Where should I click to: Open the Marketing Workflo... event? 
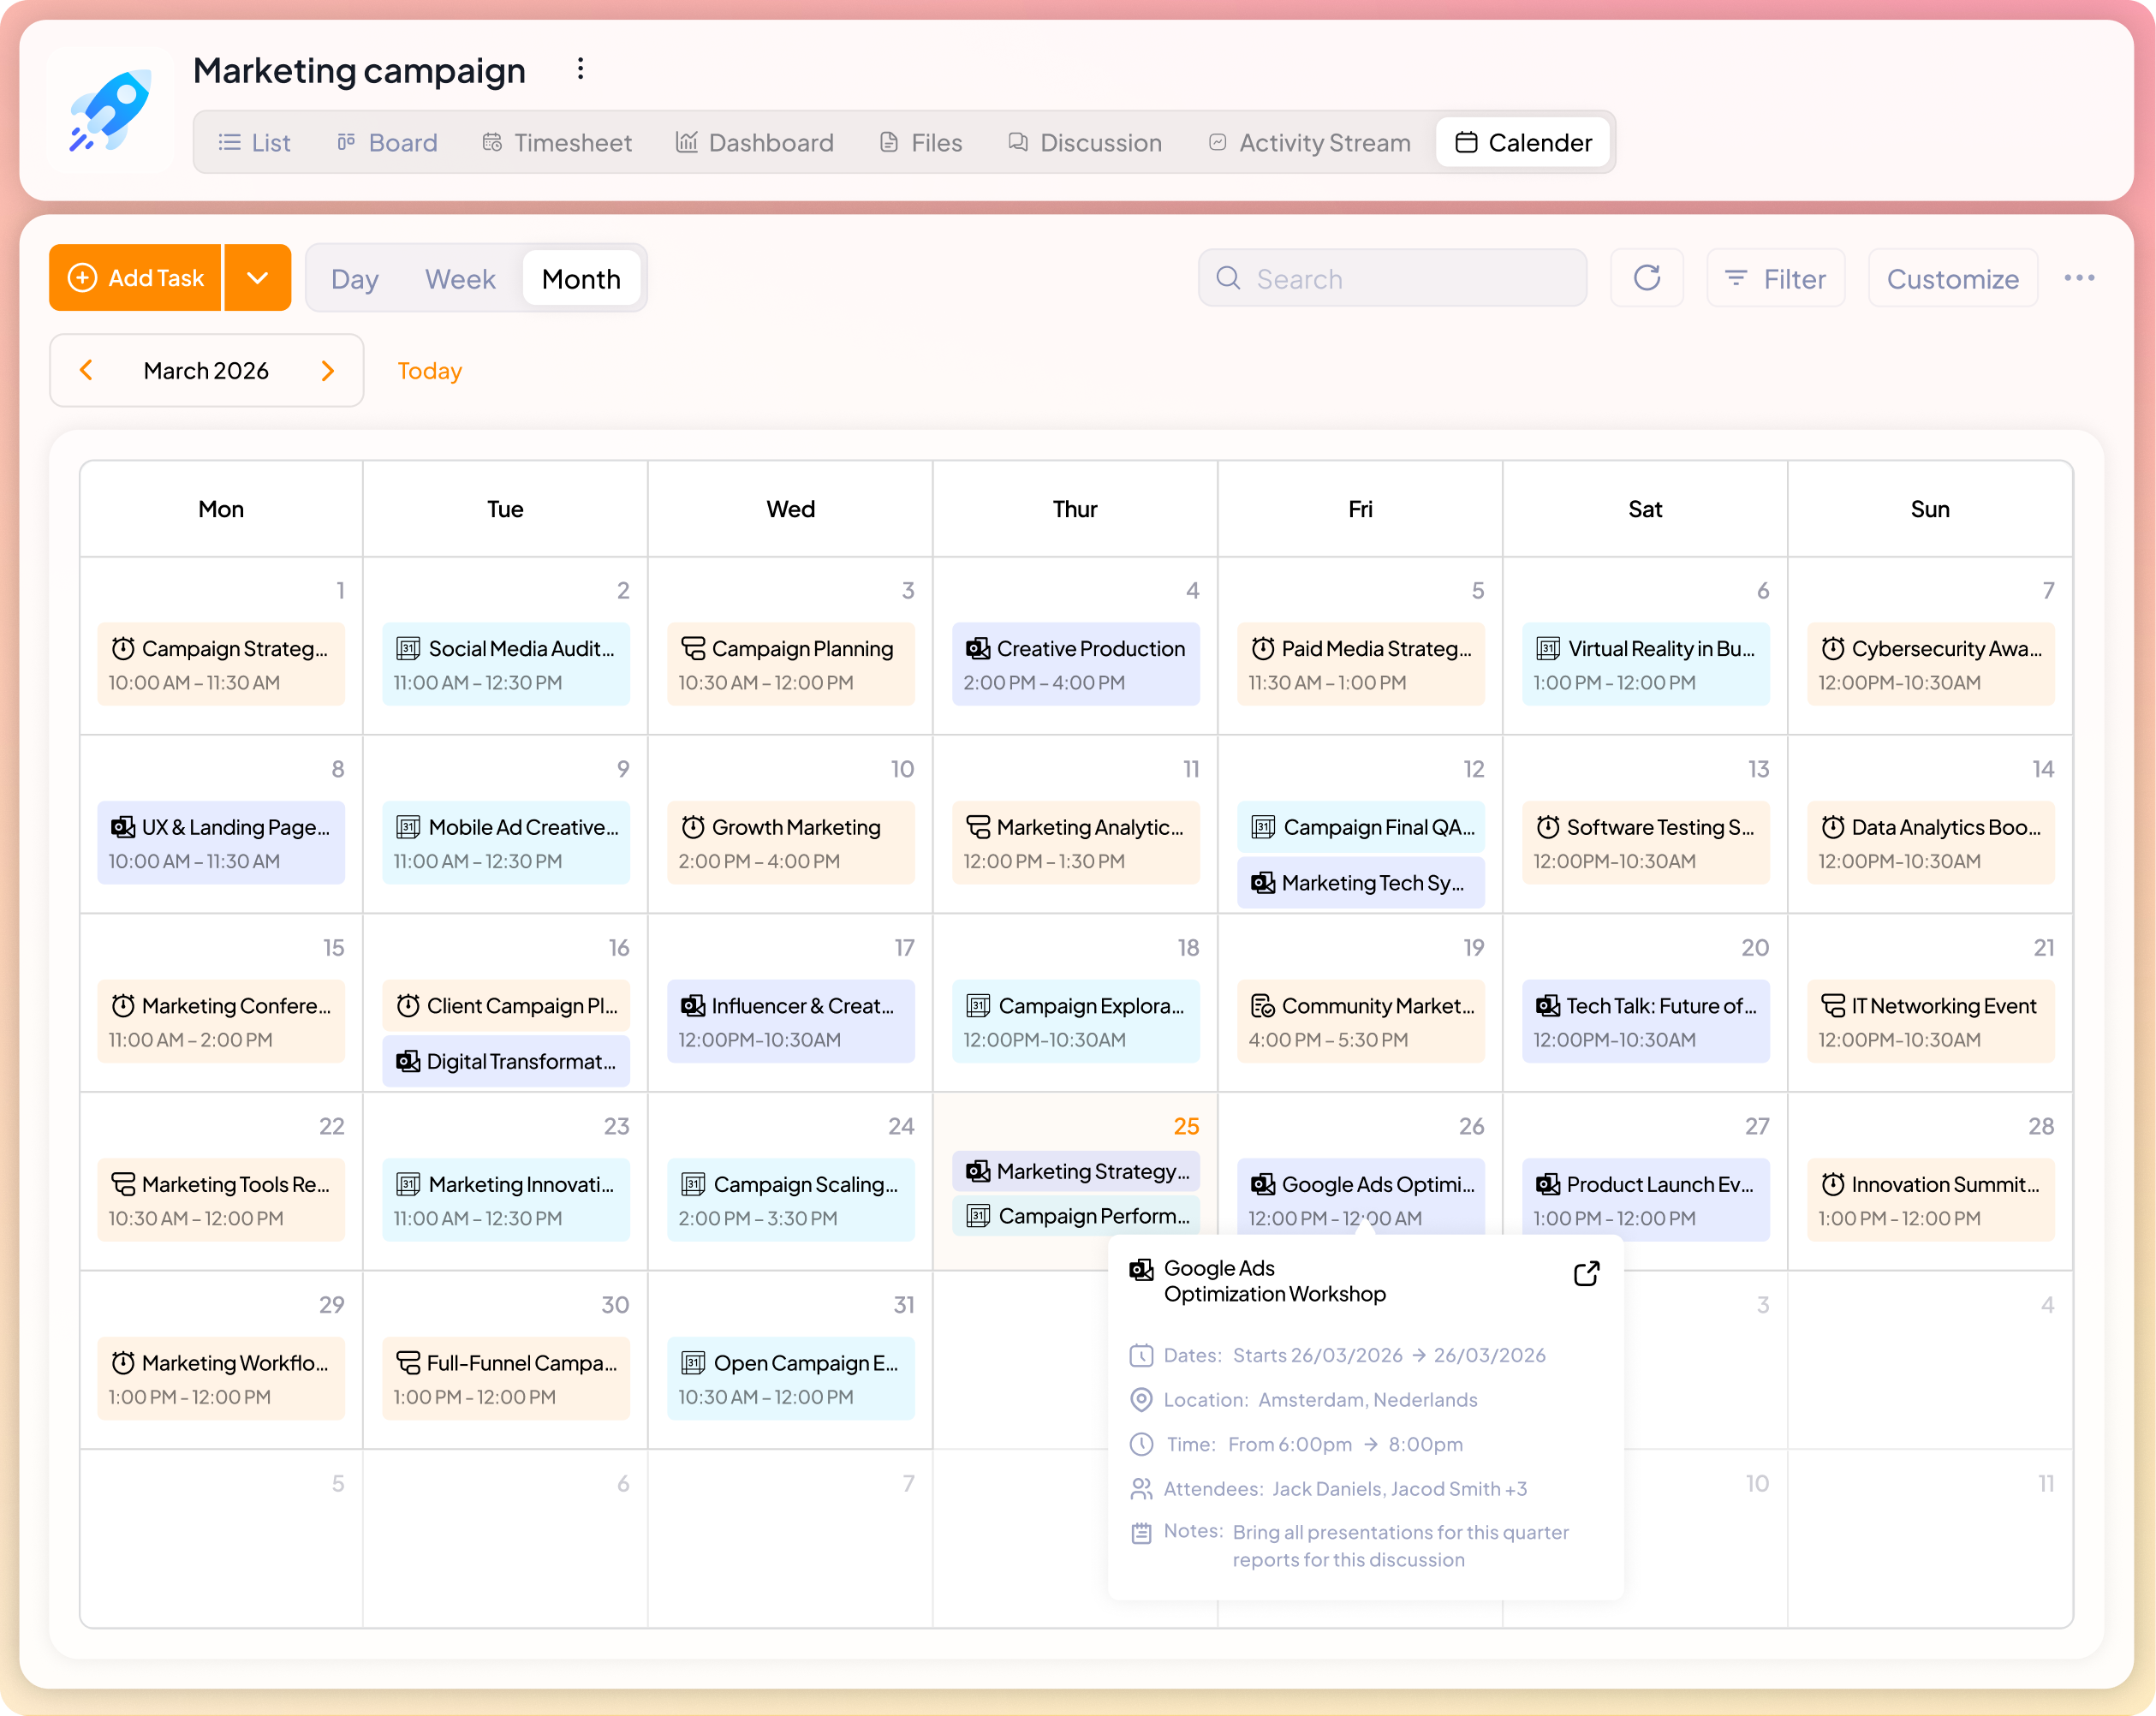(220, 1378)
